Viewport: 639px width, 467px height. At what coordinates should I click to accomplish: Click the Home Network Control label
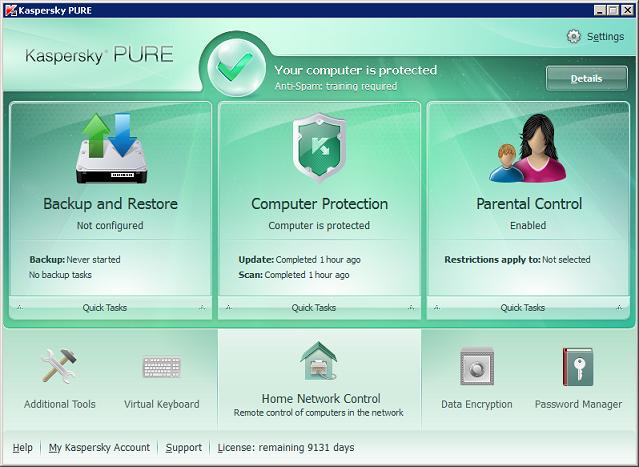click(x=321, y=398)
